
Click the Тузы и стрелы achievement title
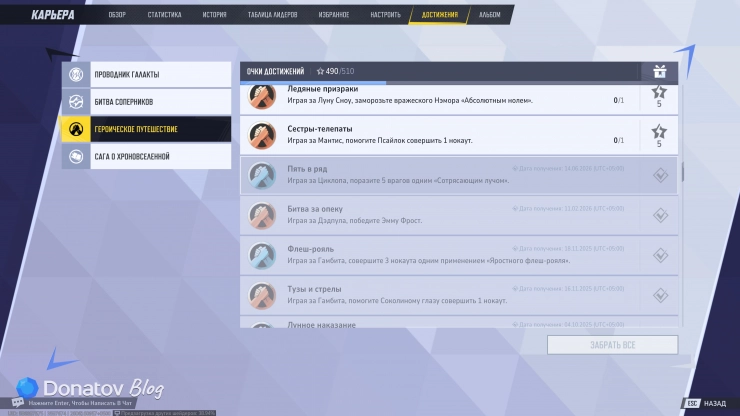314,289
